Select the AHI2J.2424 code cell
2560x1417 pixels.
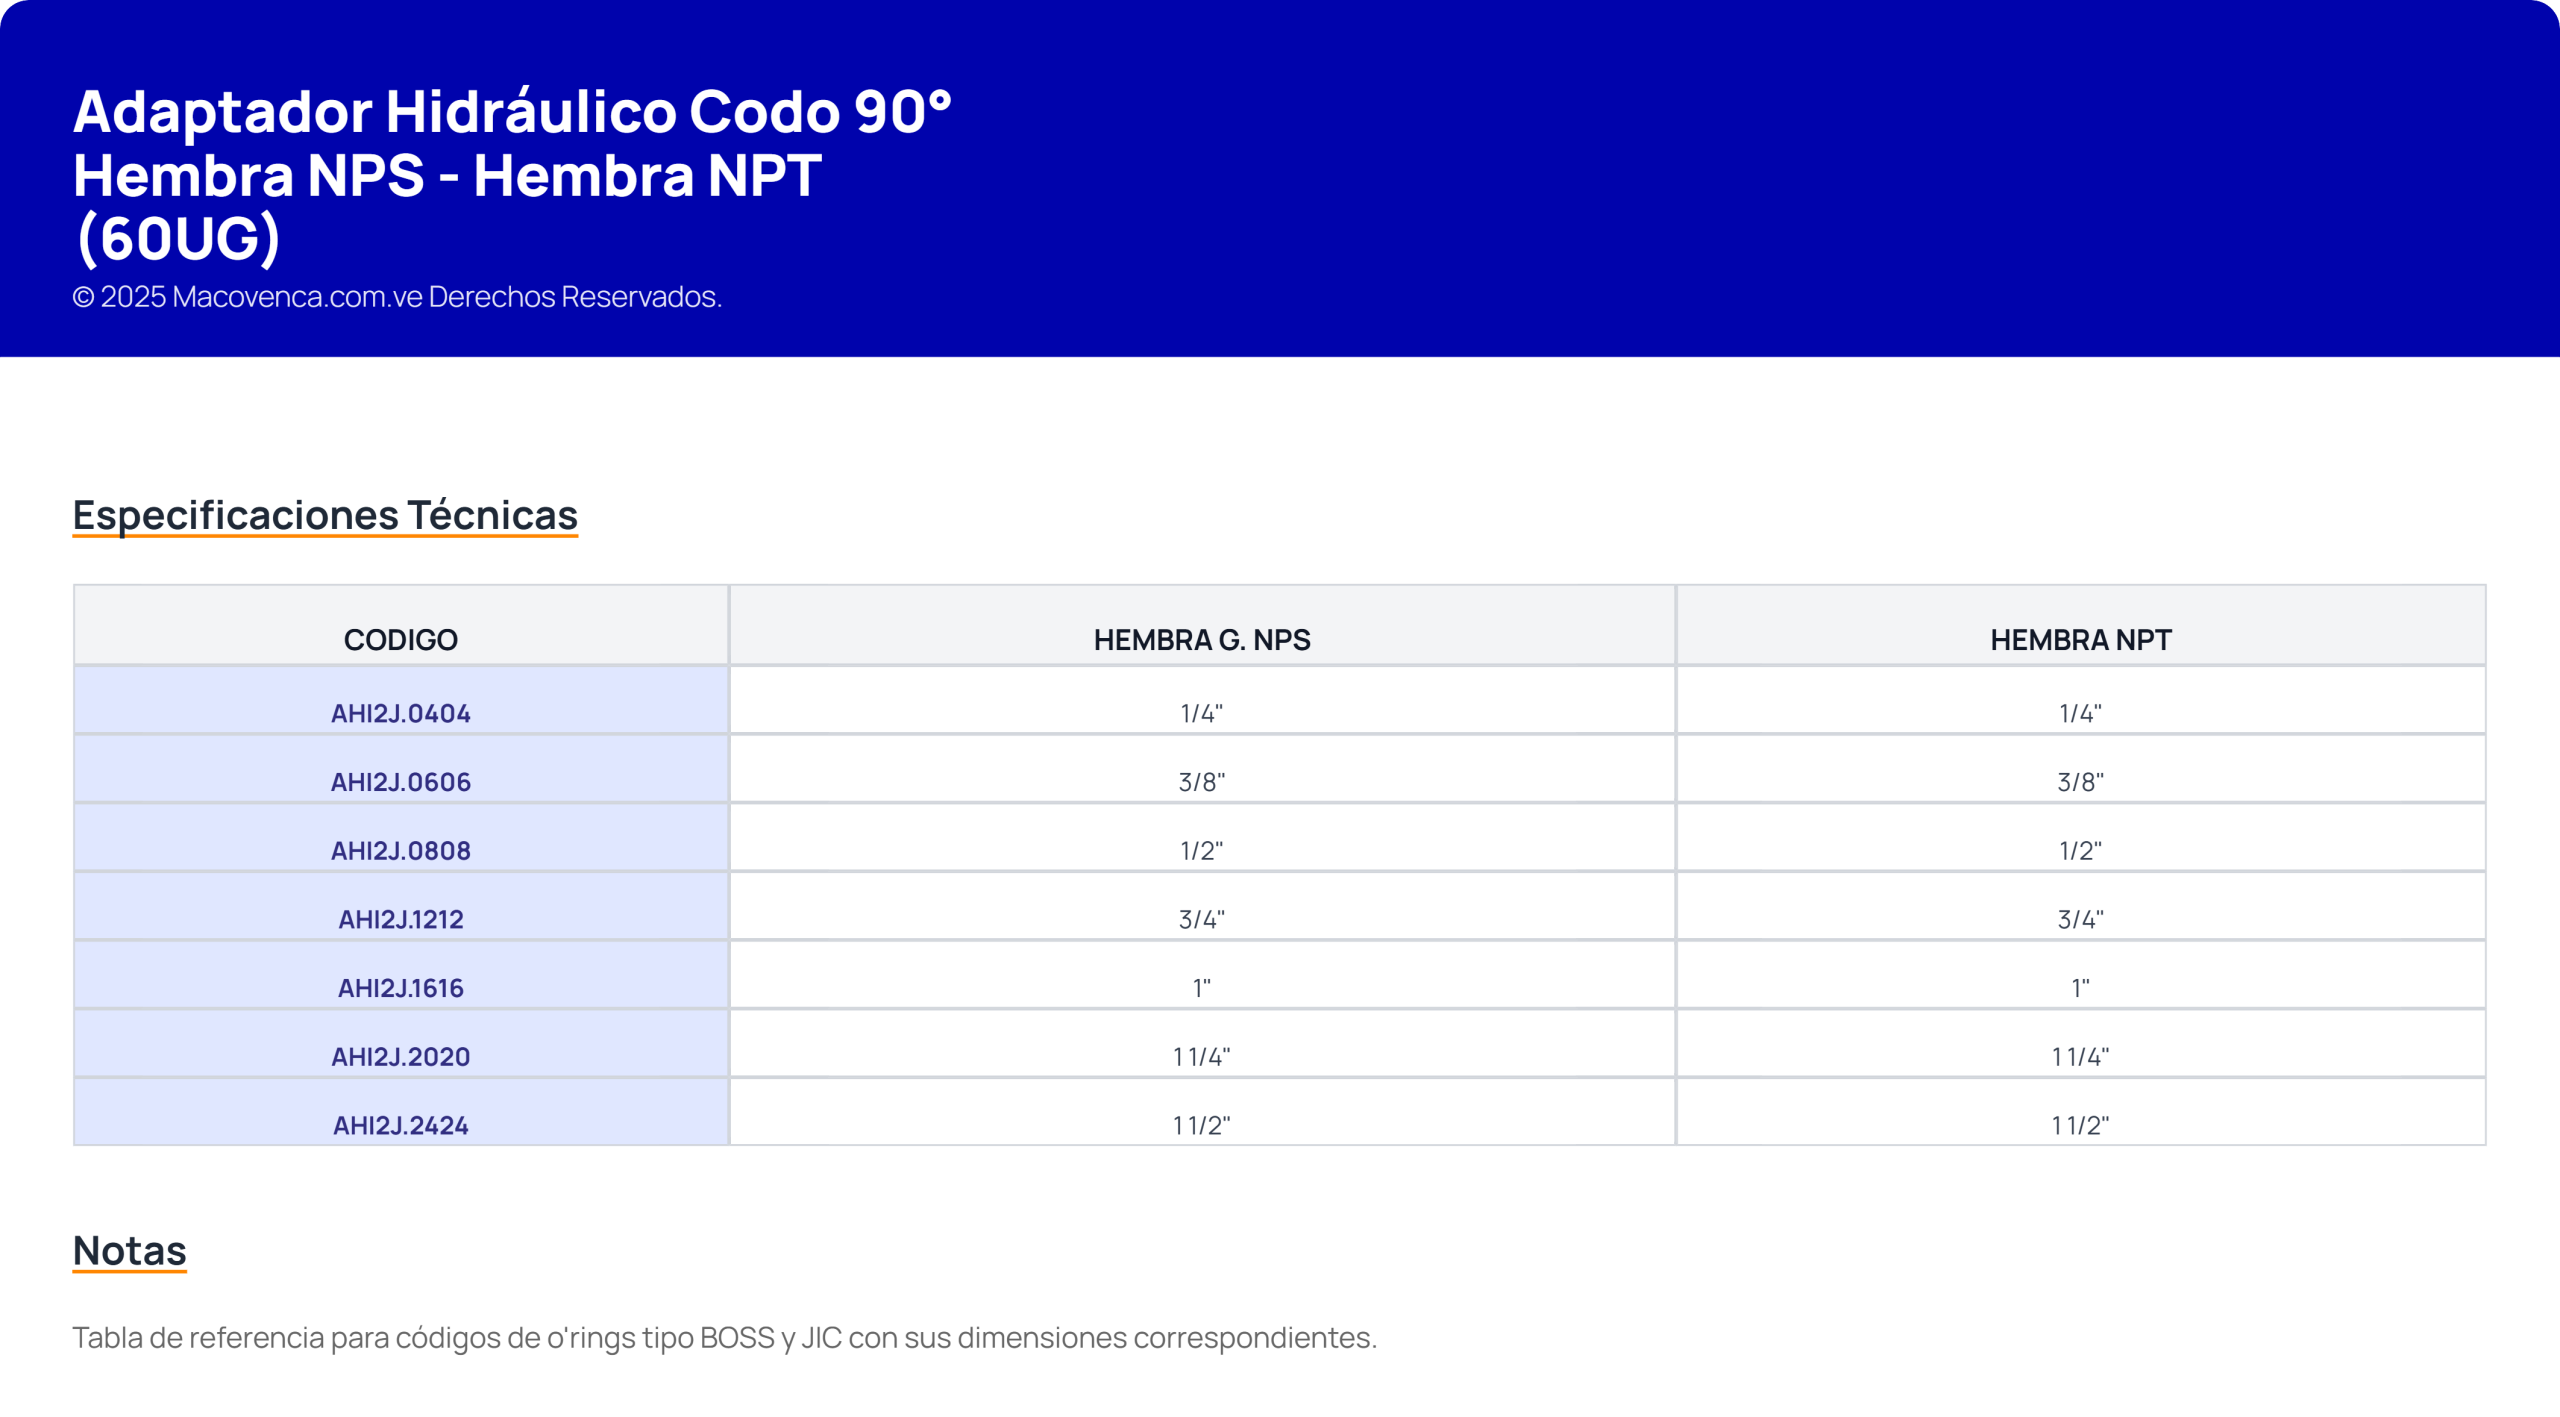point(401,1112)
